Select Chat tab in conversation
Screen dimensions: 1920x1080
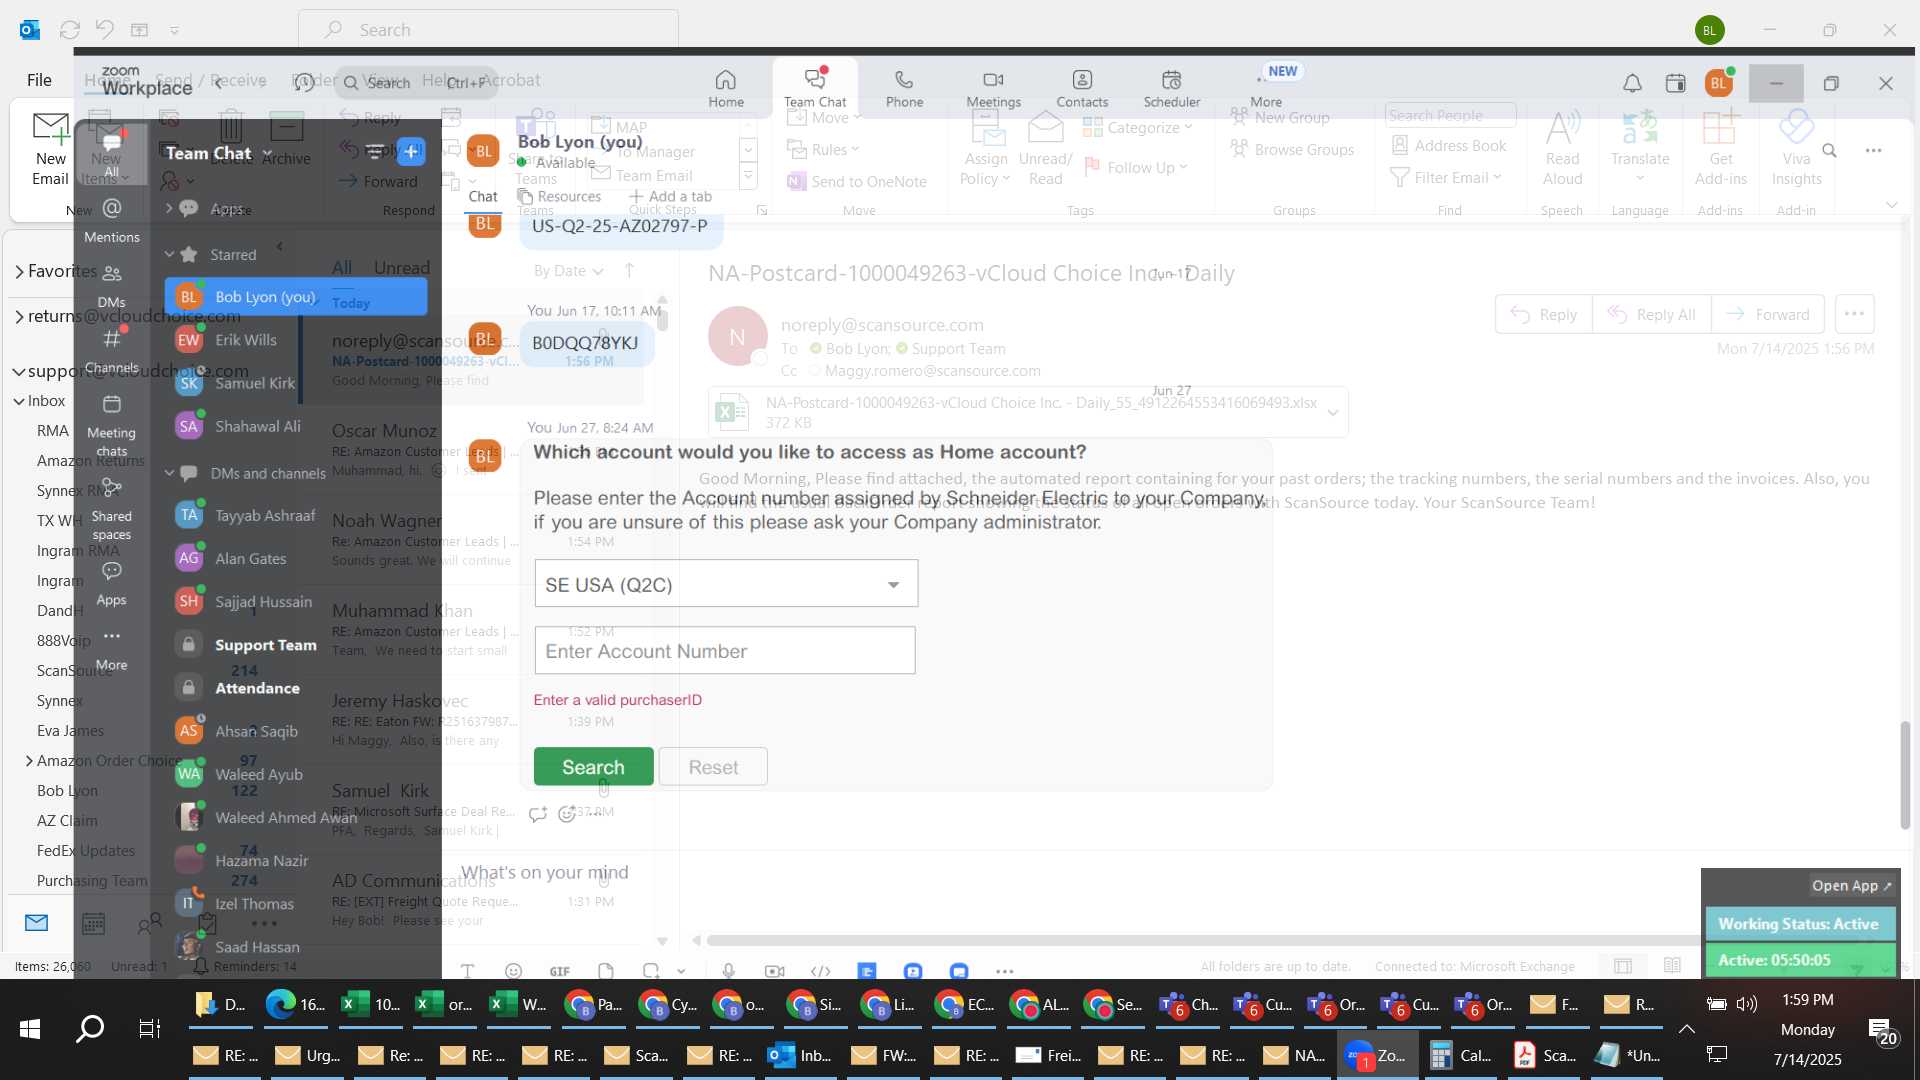click(483, 196)
